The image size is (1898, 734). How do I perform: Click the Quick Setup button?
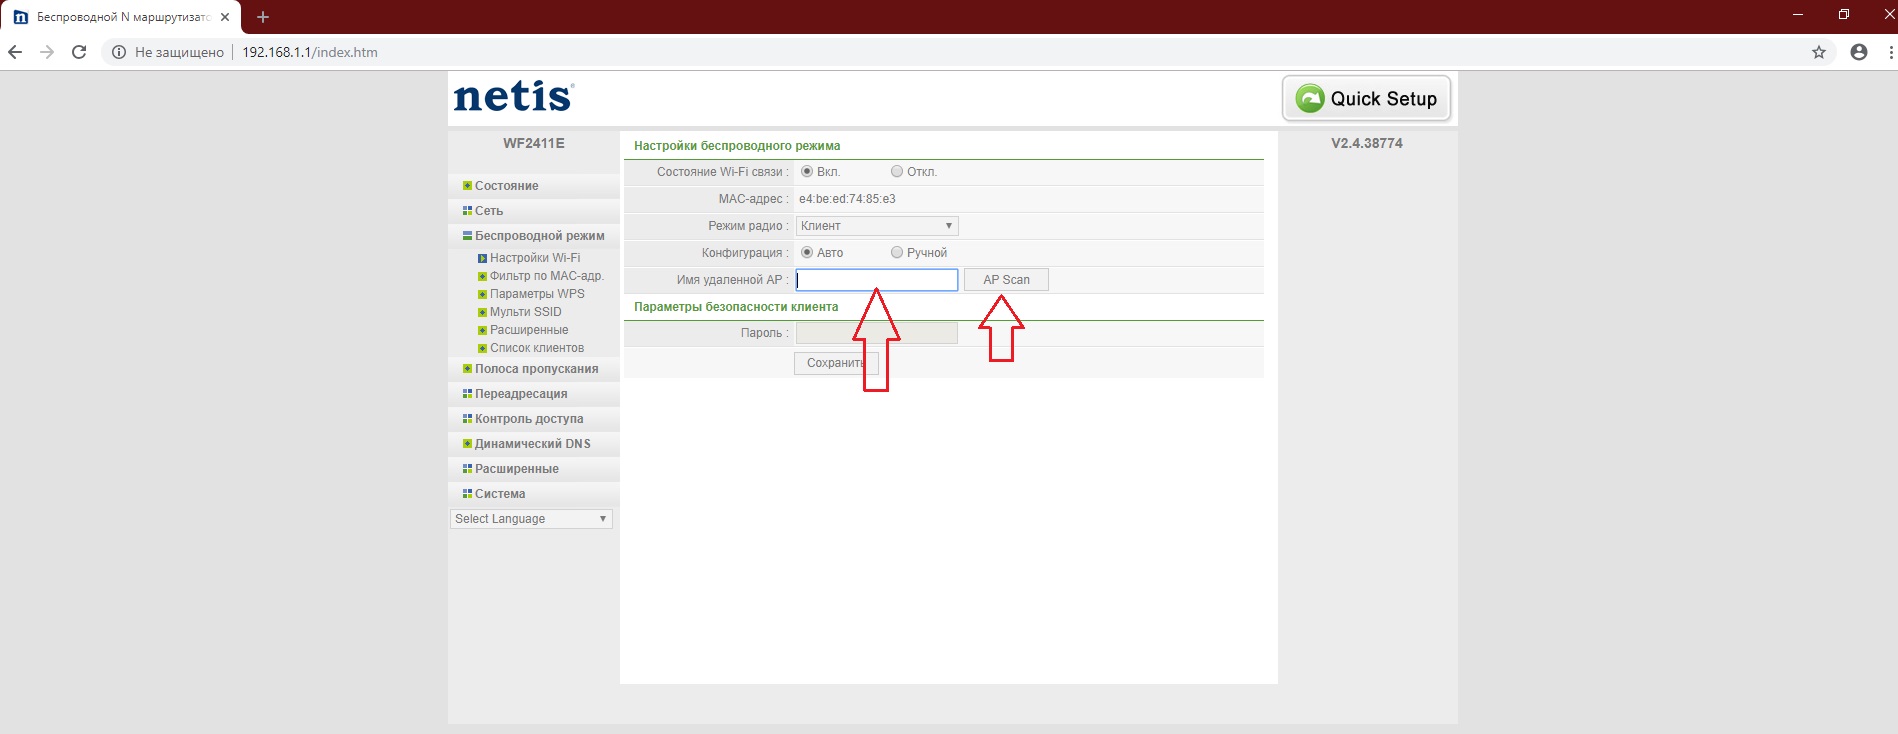pos(1366,98)
